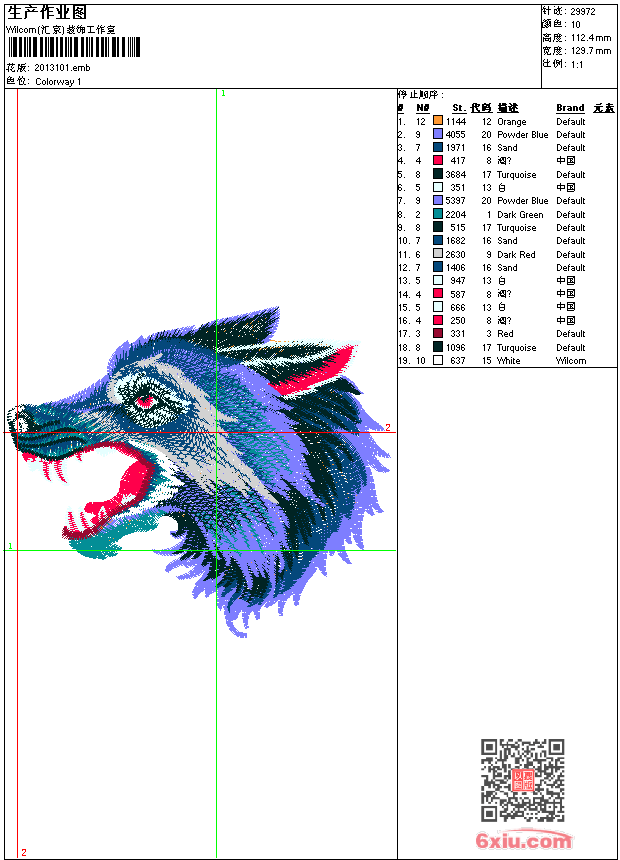
Task: Select the Powder Blue swatch beside 5397
Action: click(x=438, y=200)
